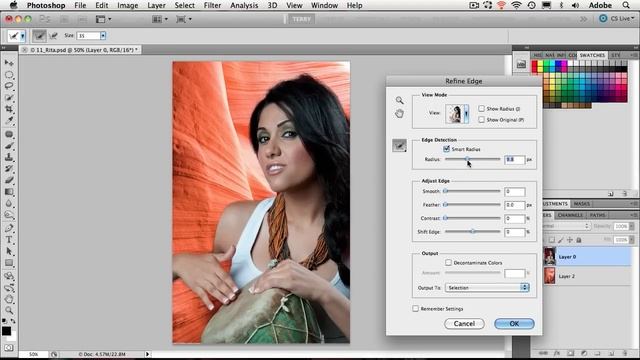The width and height of the screenshot is (640, 360).
Task: Open the CS Live dropdown
Action: 617,19
